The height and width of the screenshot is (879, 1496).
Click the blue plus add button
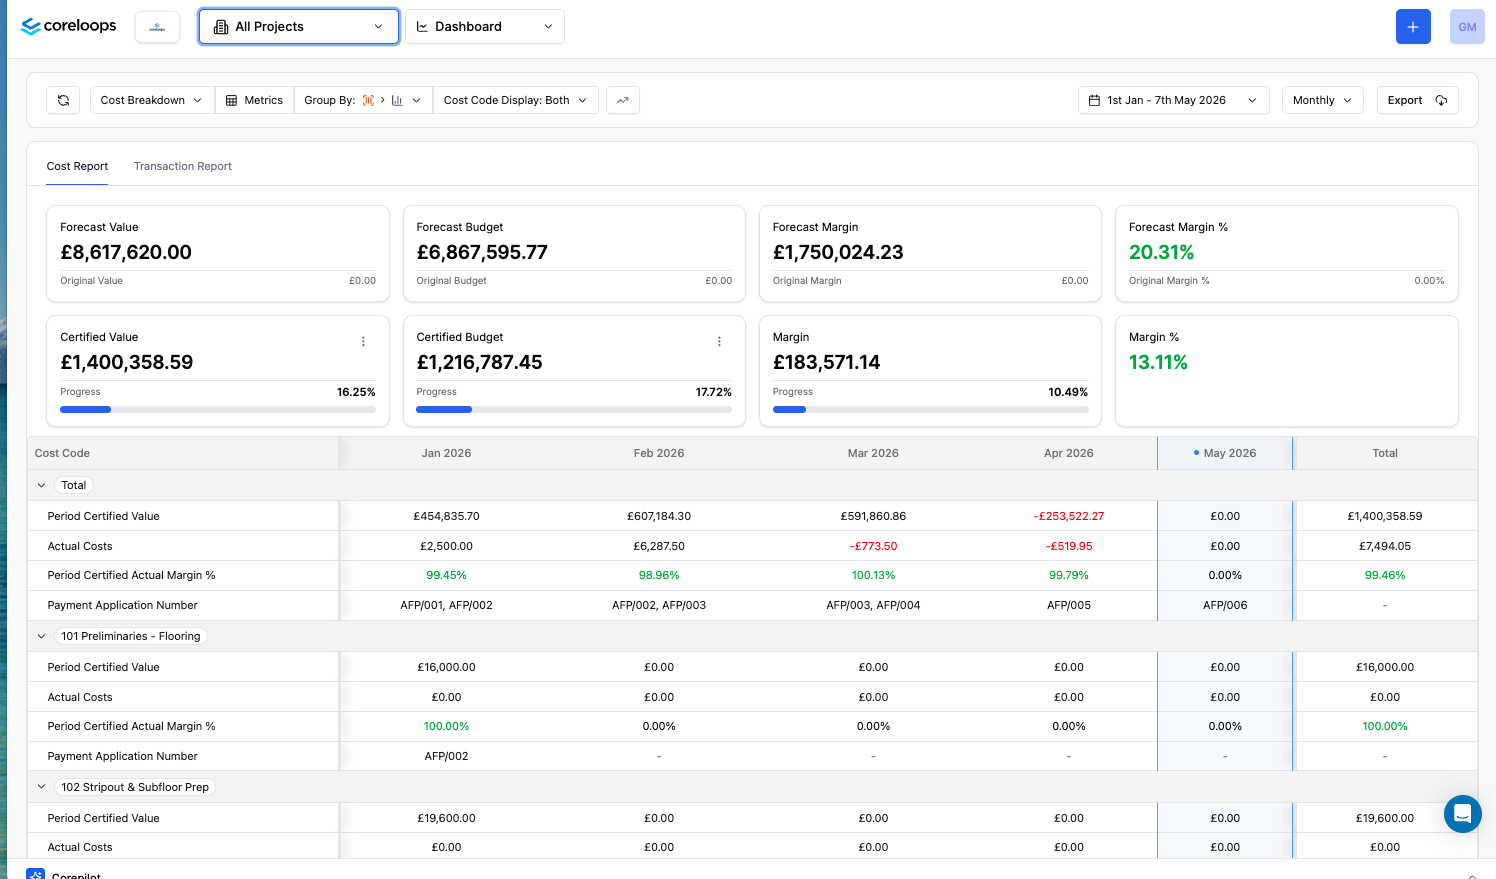1413,27
